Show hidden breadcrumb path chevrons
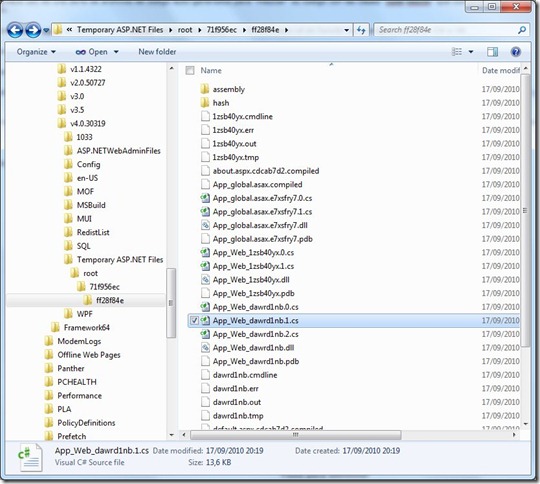Viewport: 540px width, 484px height. tap(69, 30)
